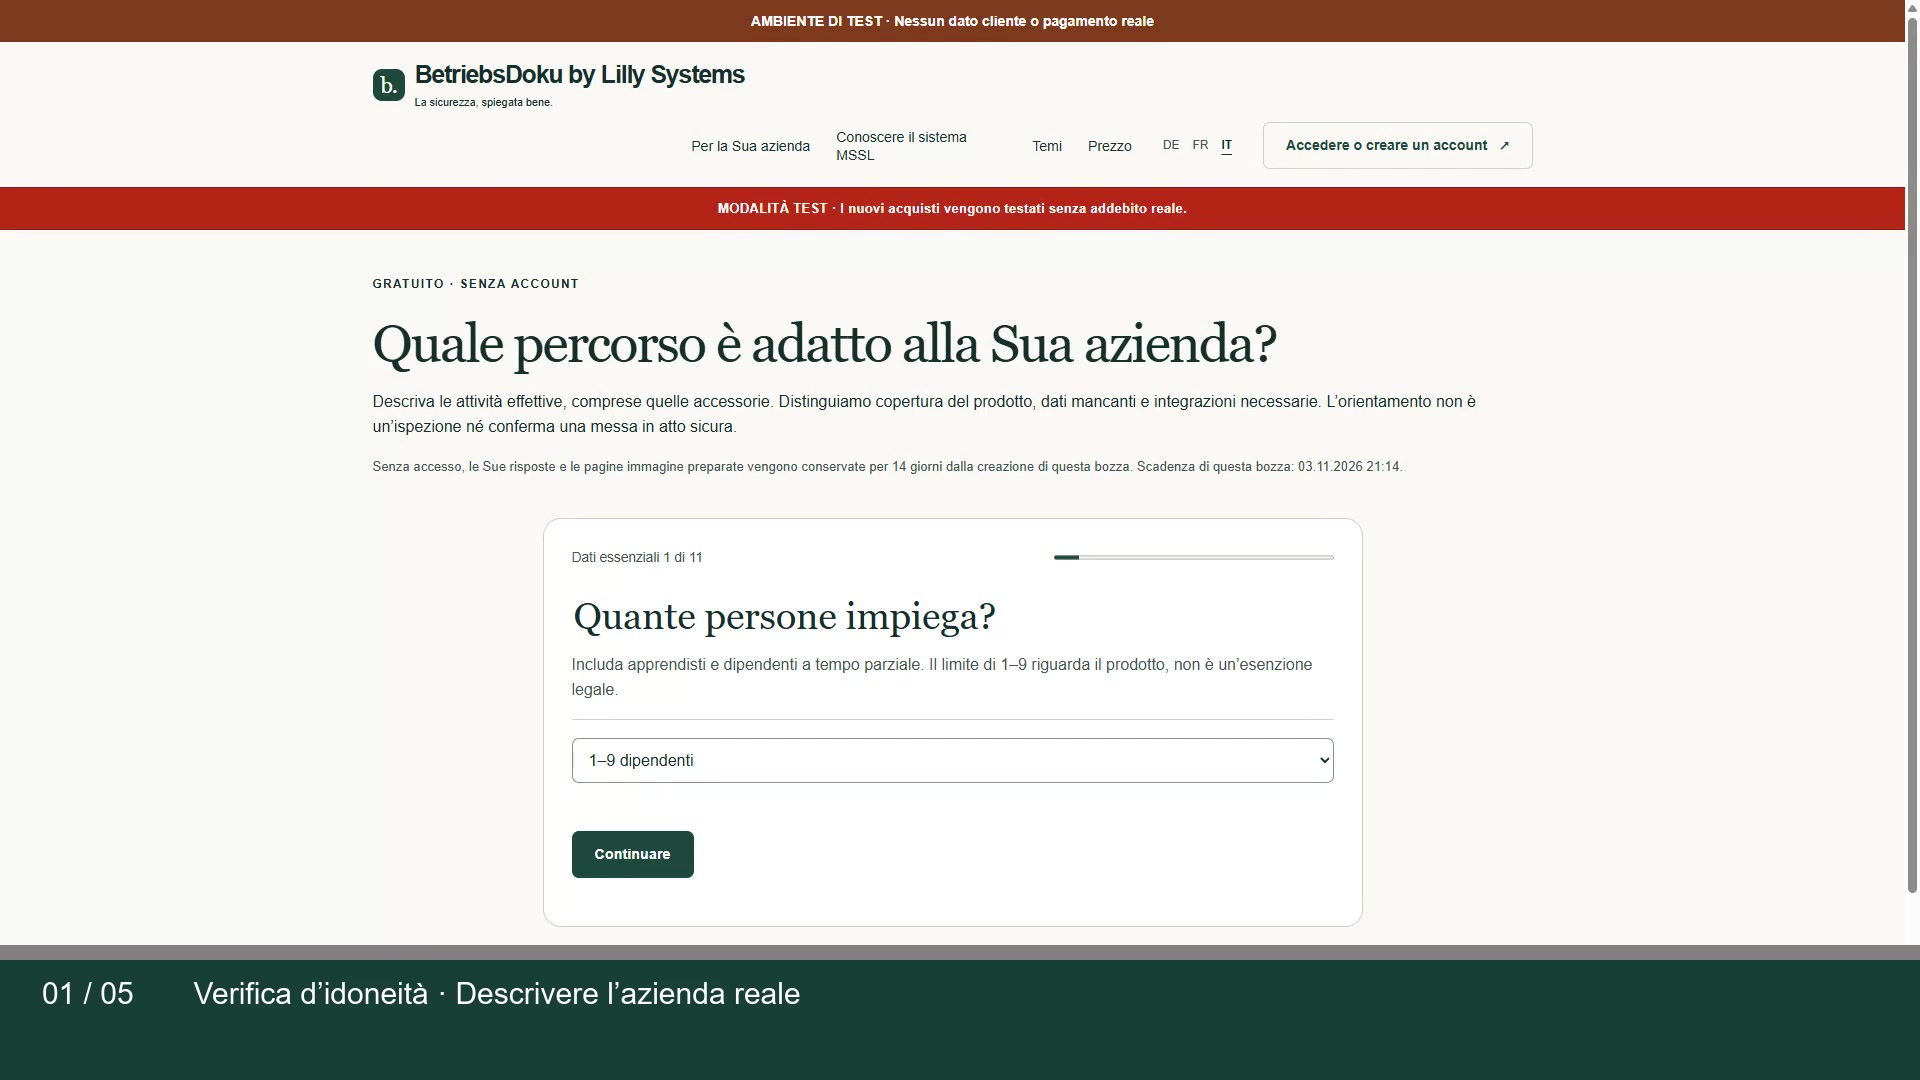Click the '01 / 05' step counter
1920x1080 pixels.
88,994
